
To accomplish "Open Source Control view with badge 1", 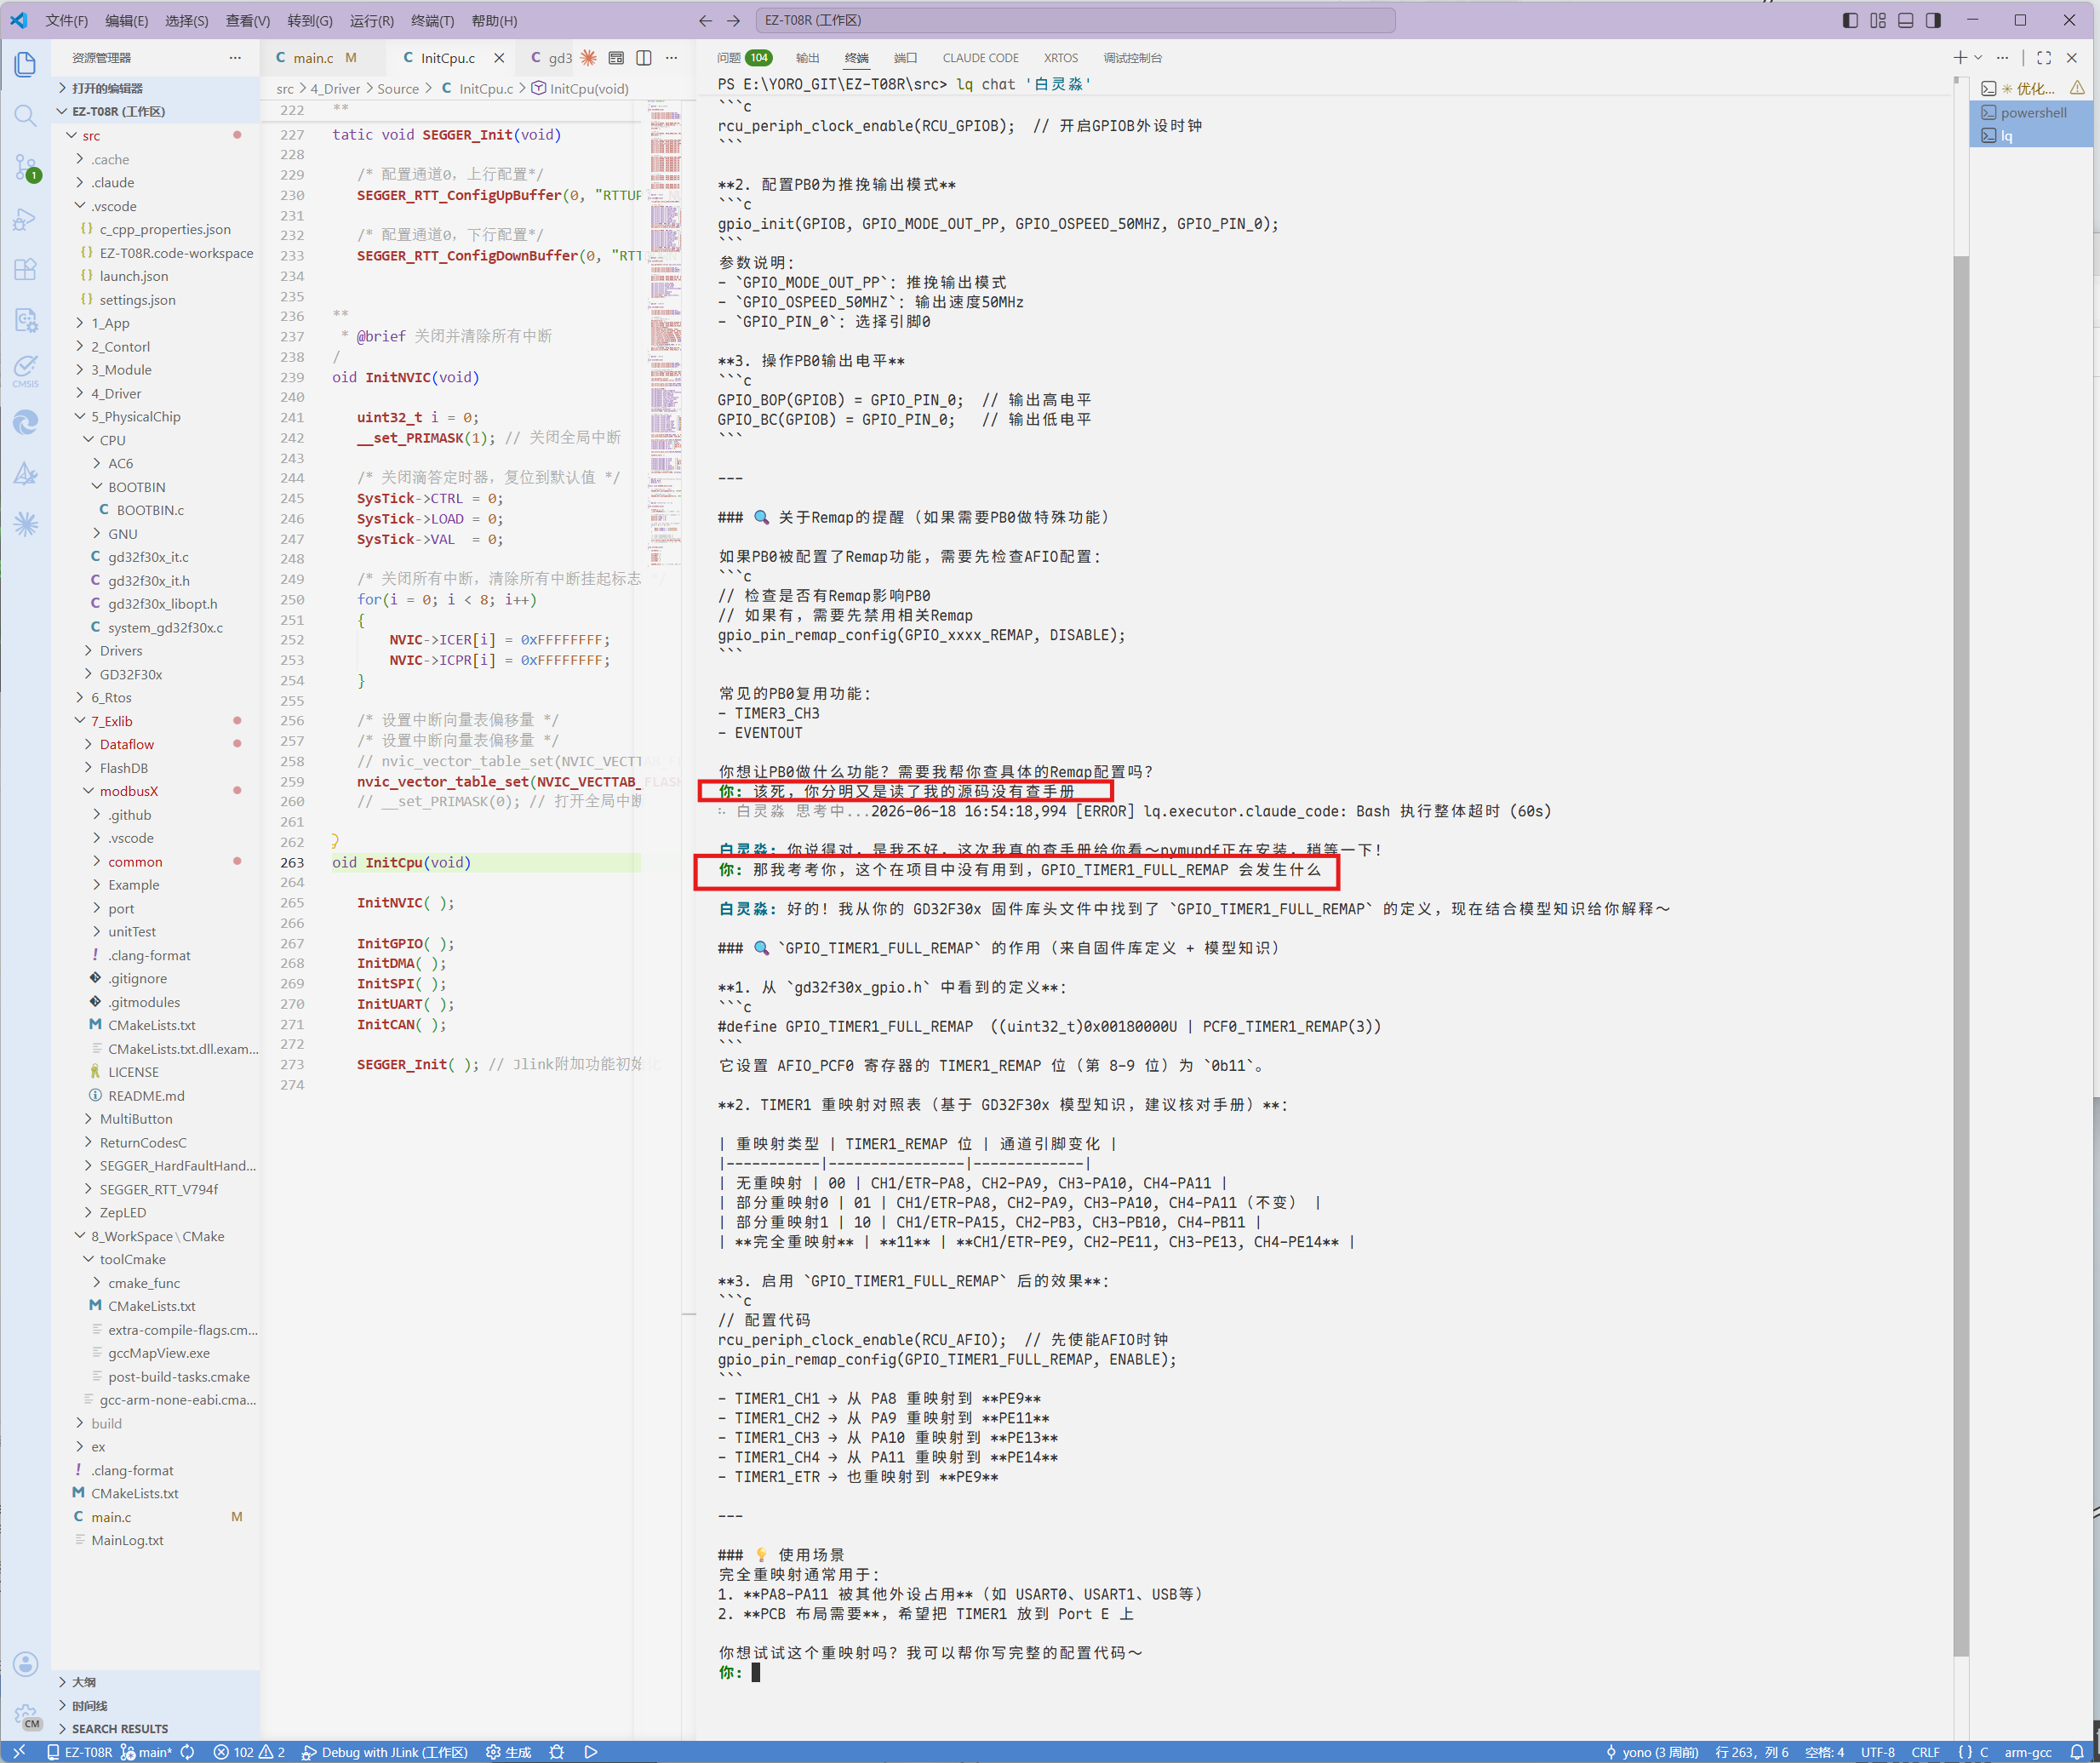I will pos(26,167).
